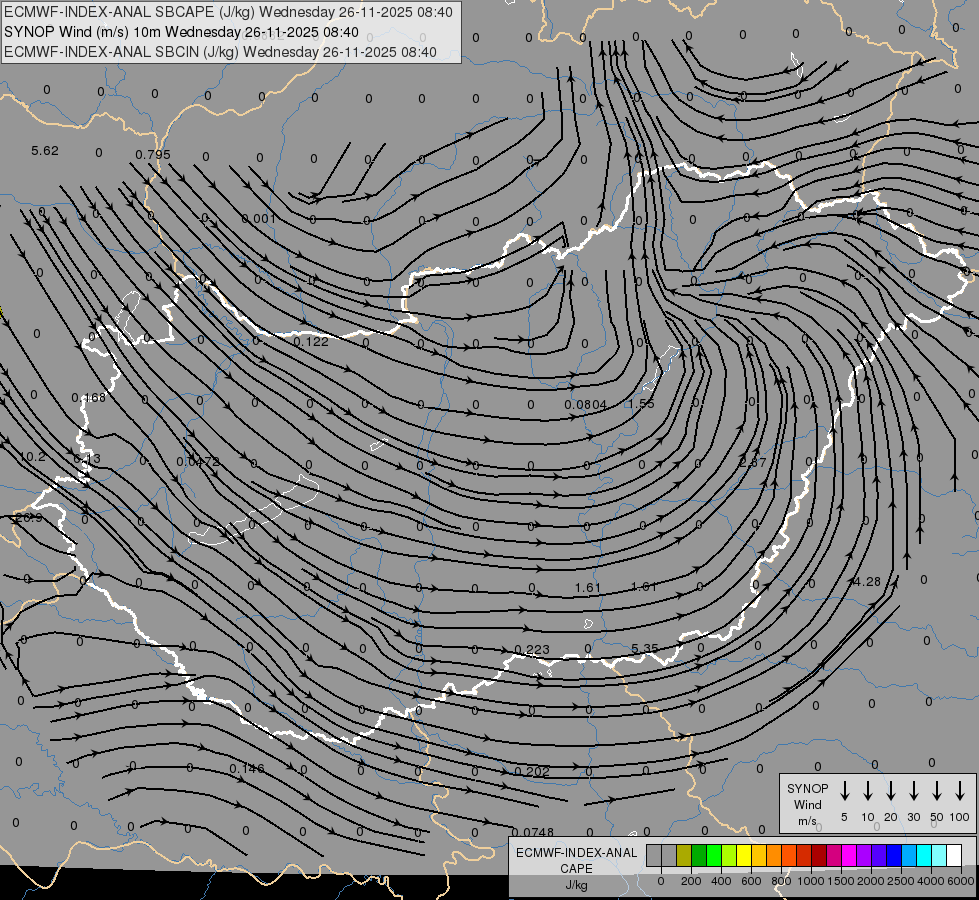Pick the bright magenta CAPE swatch

click(849, 855)
